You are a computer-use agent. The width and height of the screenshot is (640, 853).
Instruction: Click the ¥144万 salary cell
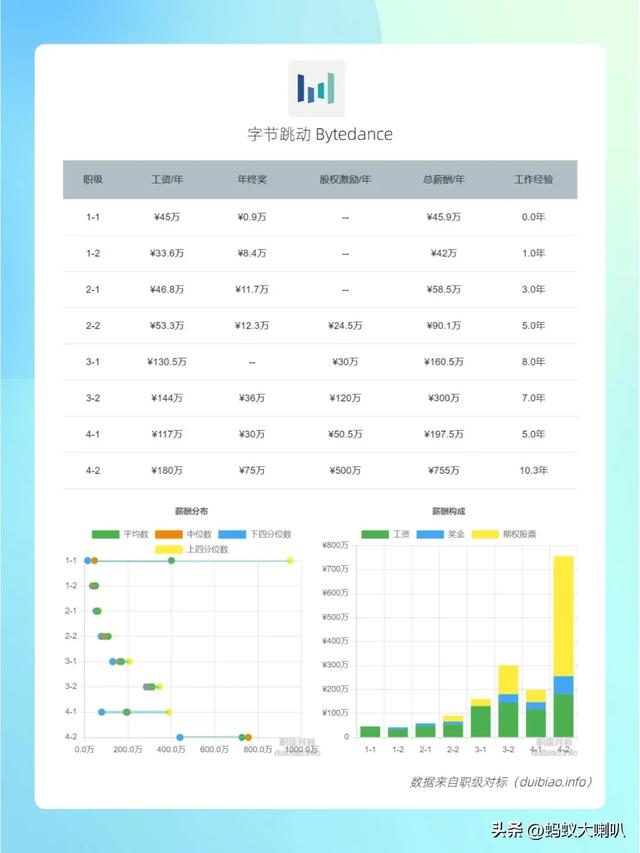click(x=167, y=398)
